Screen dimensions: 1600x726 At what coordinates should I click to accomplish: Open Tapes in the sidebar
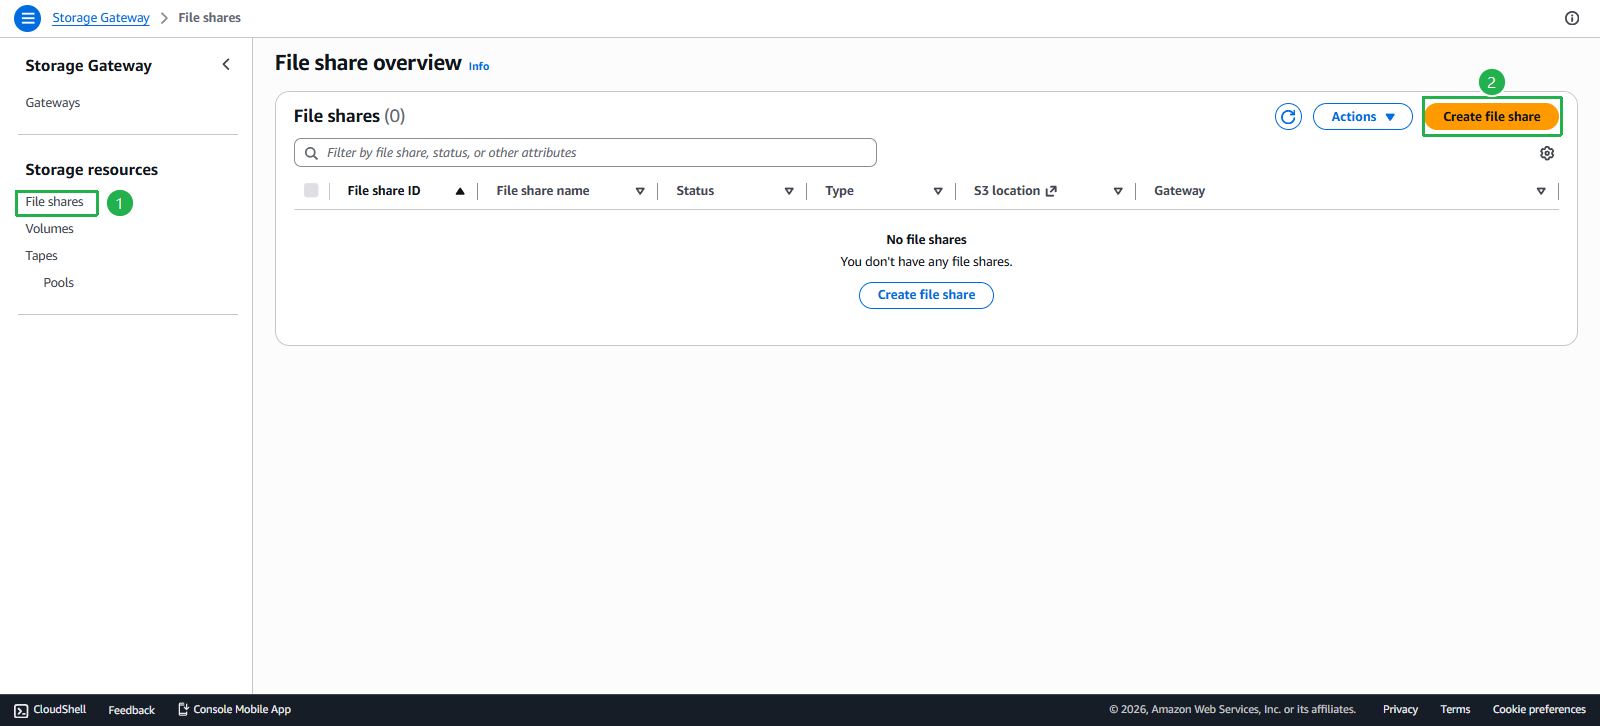[41, 256]
